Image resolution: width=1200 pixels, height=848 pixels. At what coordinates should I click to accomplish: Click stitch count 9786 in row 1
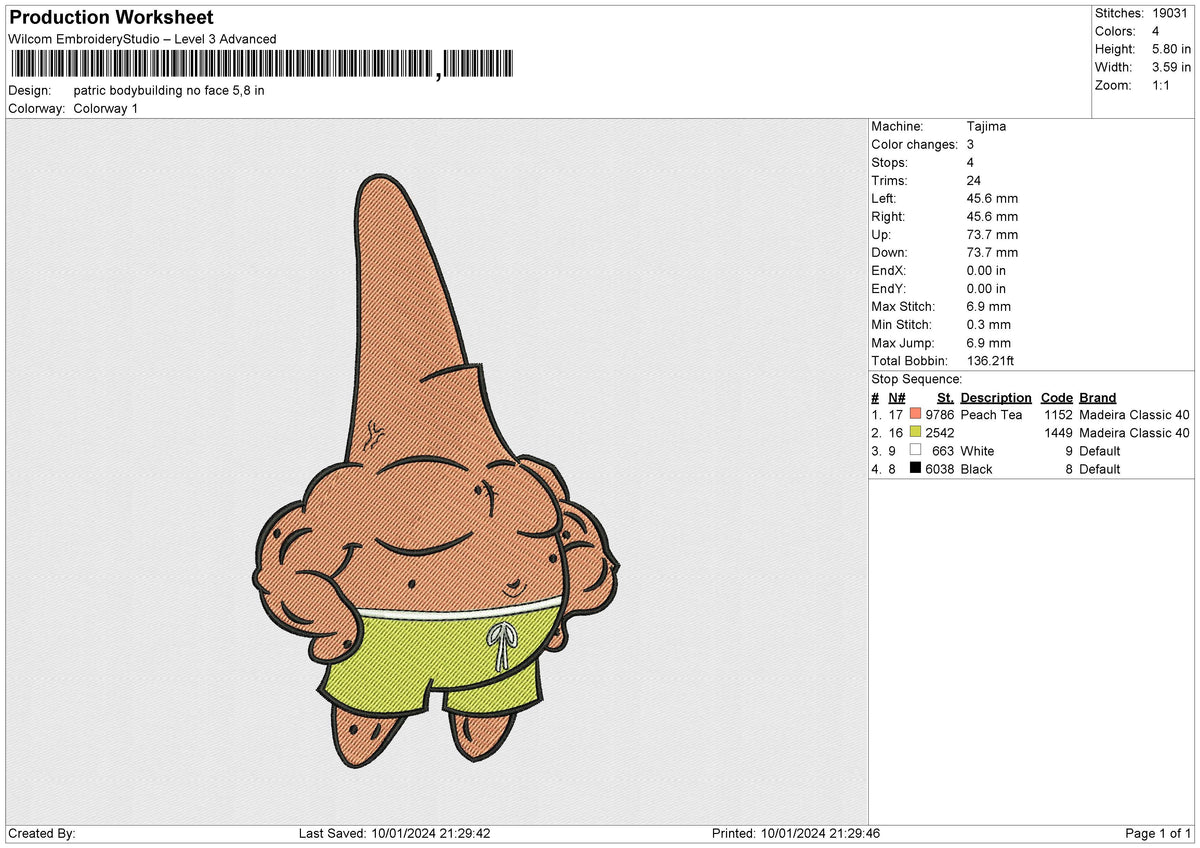tap(940, 414)
